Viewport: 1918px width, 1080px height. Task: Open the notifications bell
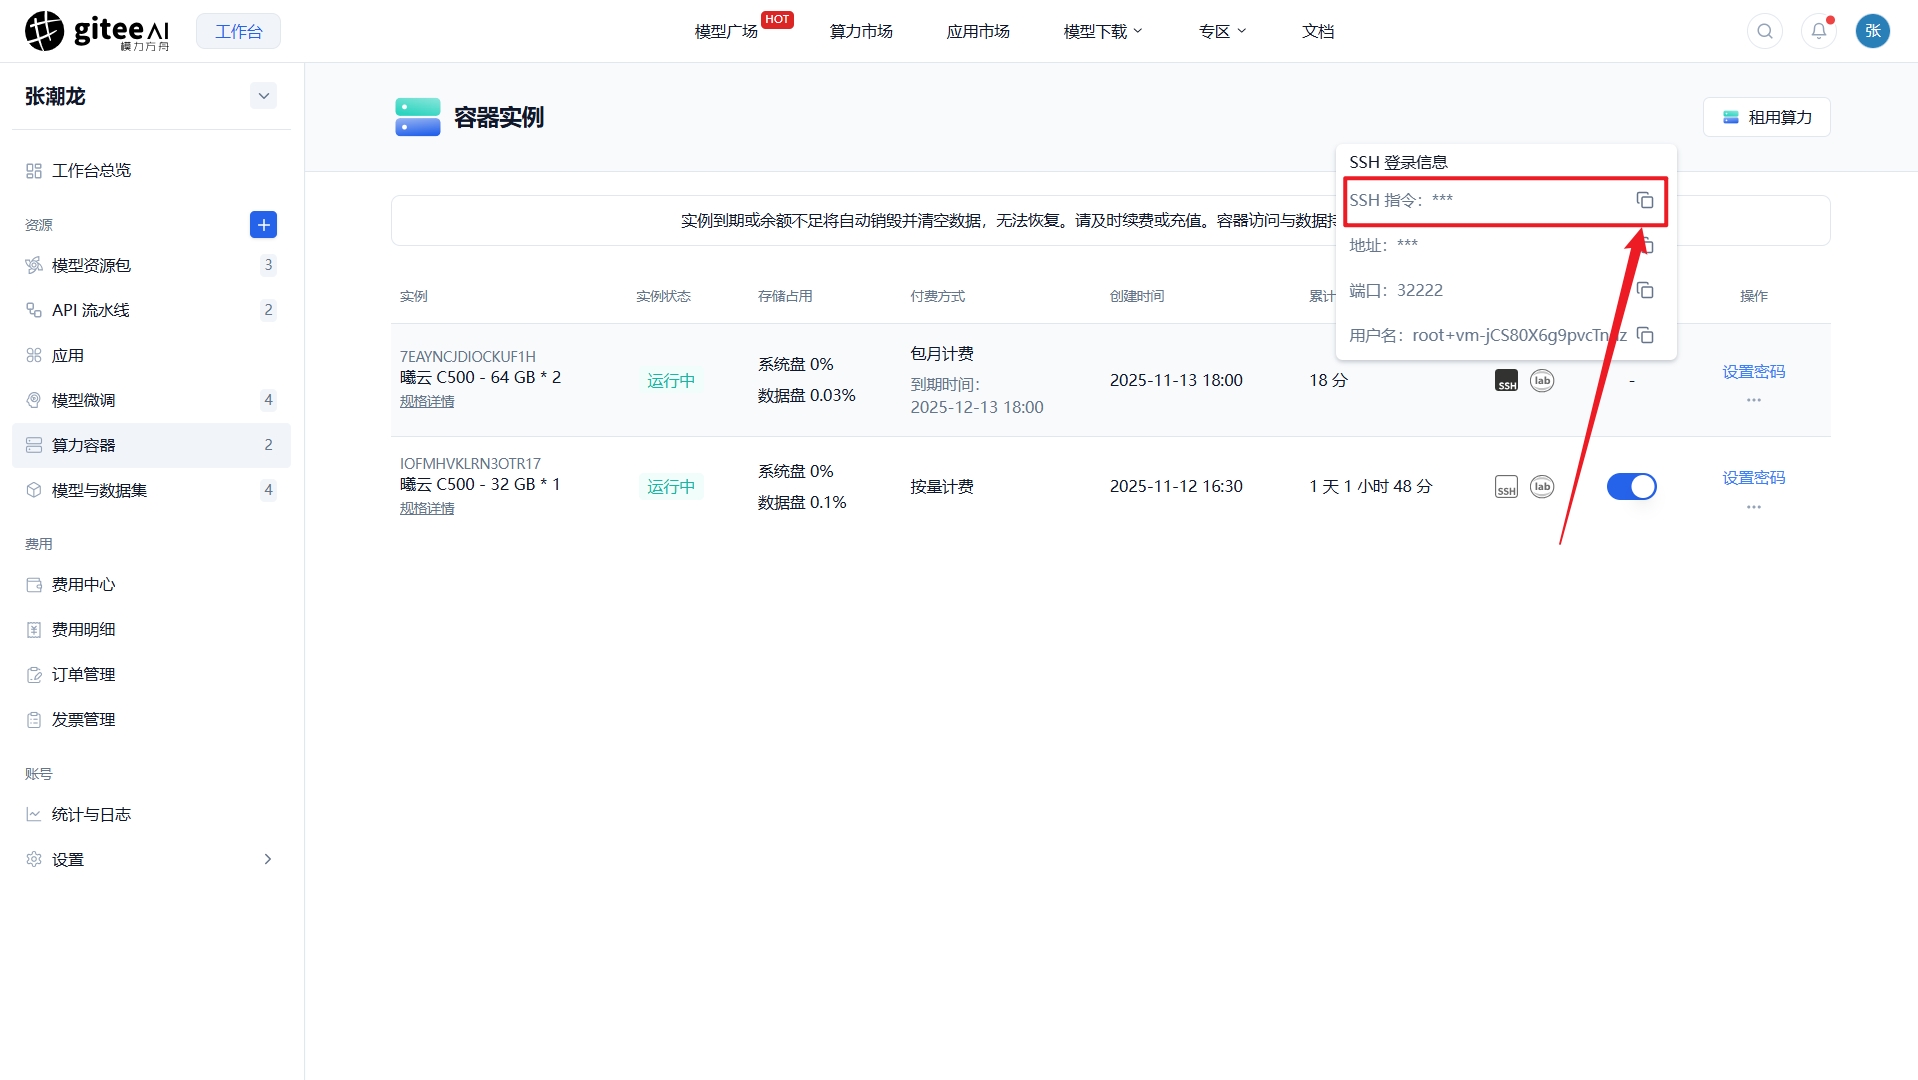(1819, 31)
